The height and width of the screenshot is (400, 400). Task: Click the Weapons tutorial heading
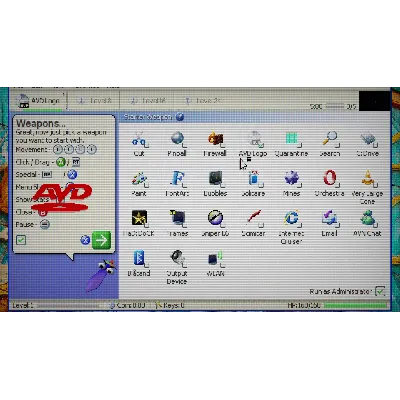point(40,124)
